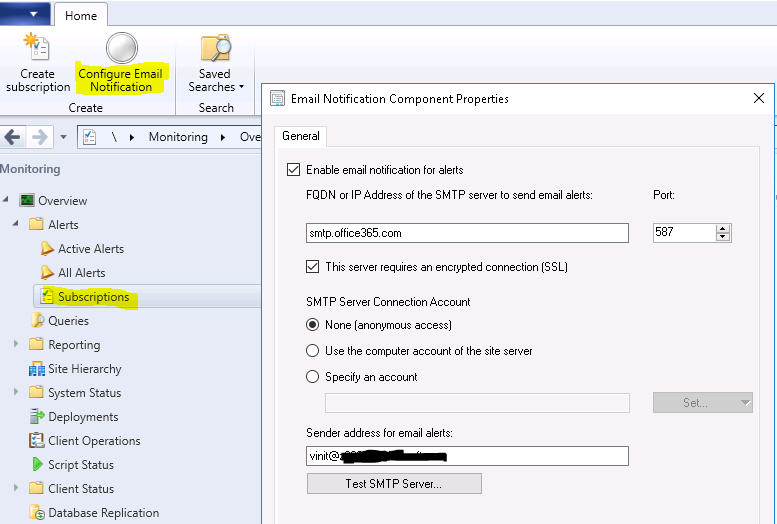The image size is (777, 524).
Task: Toggle Enable email notification for alerts
Action: pos(293,170)
